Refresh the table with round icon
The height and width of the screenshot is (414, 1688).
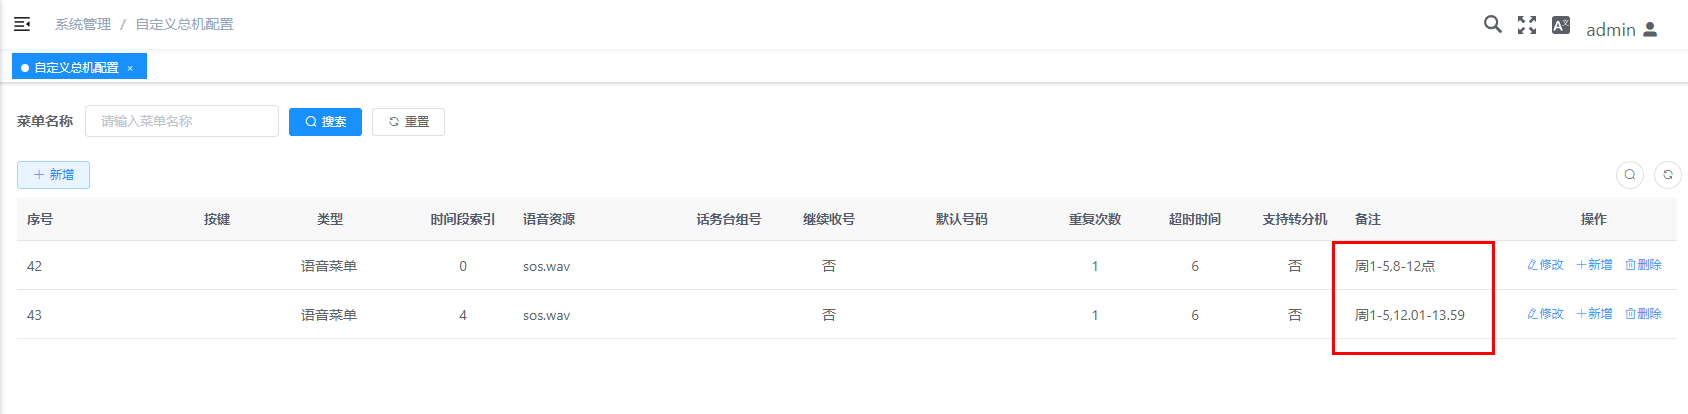(x=1668, y=175)
